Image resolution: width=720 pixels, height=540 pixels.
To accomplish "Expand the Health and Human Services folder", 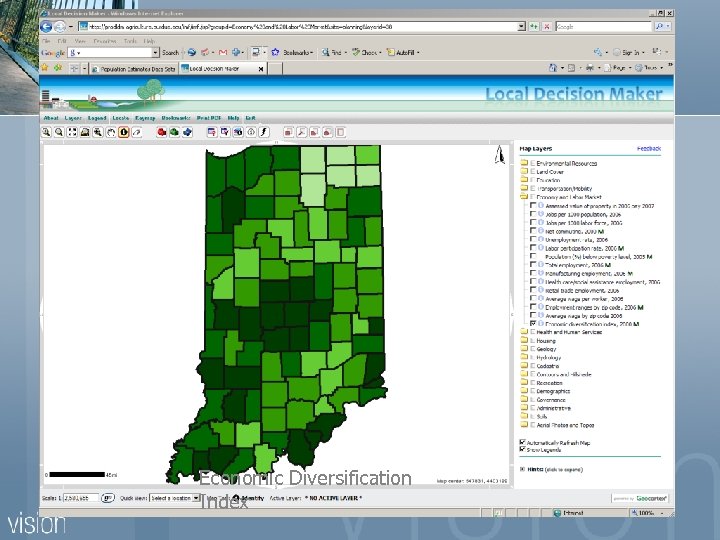I will [x=523, y=332].
